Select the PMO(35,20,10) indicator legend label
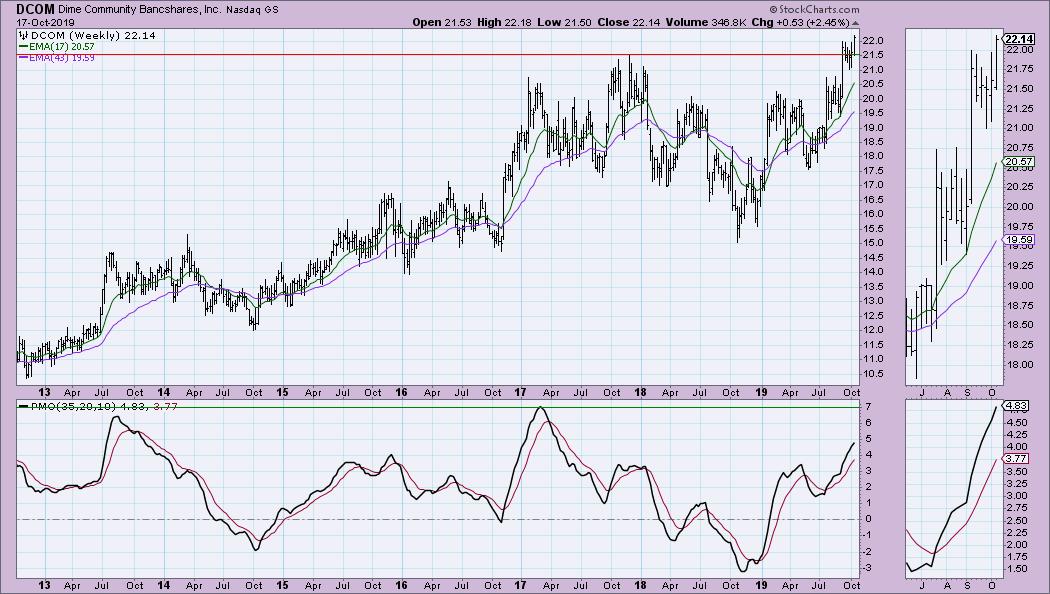The height and width of the screenshot is (594, 1050). tap(104, 406)
